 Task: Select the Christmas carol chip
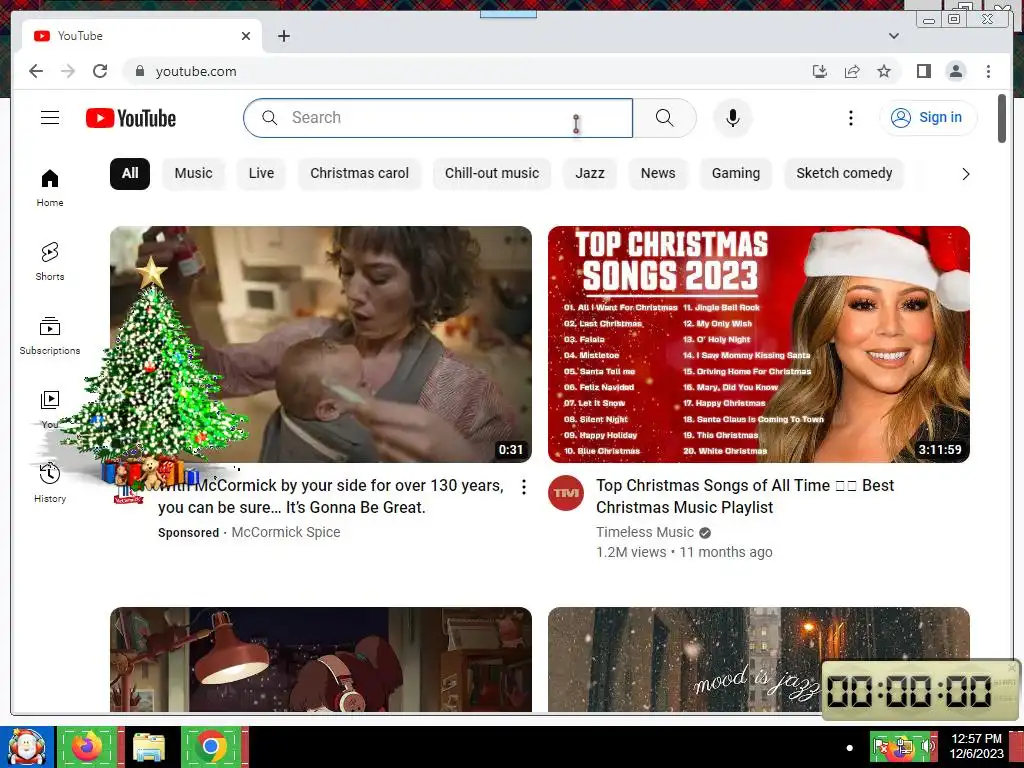[x=359, y=174]
